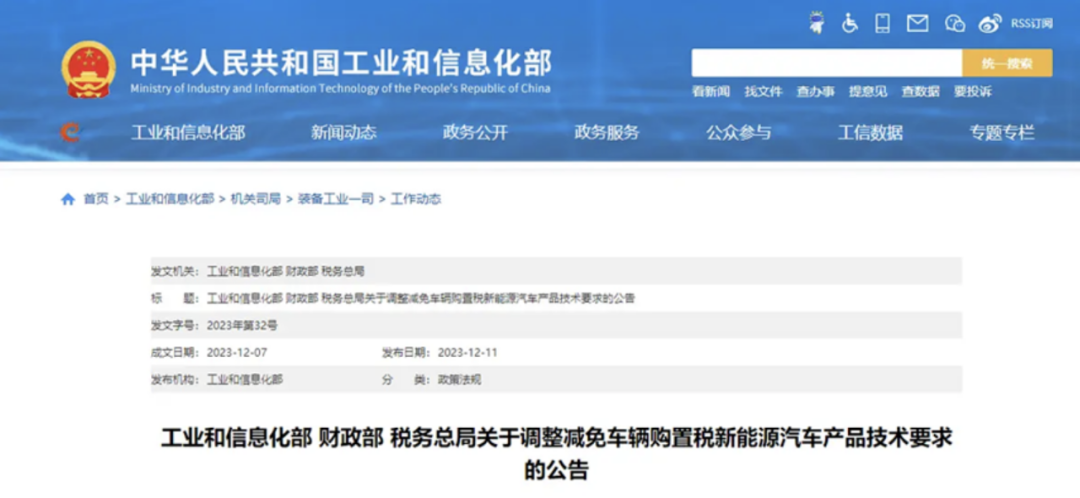Screen dimensions: 1080x498
Task: Click the 中华人民共和国工业和信息化部 site title
Action: 342,63
